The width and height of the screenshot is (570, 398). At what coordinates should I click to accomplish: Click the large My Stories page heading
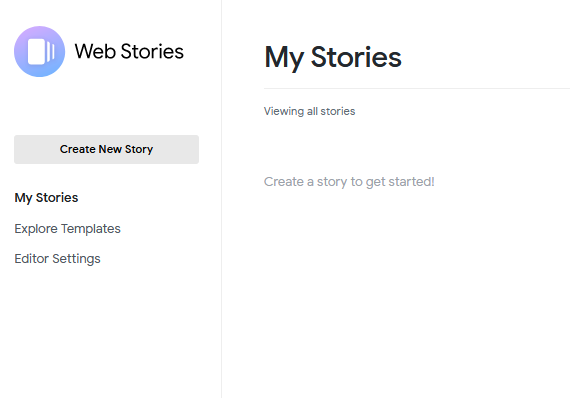[333, 57]
